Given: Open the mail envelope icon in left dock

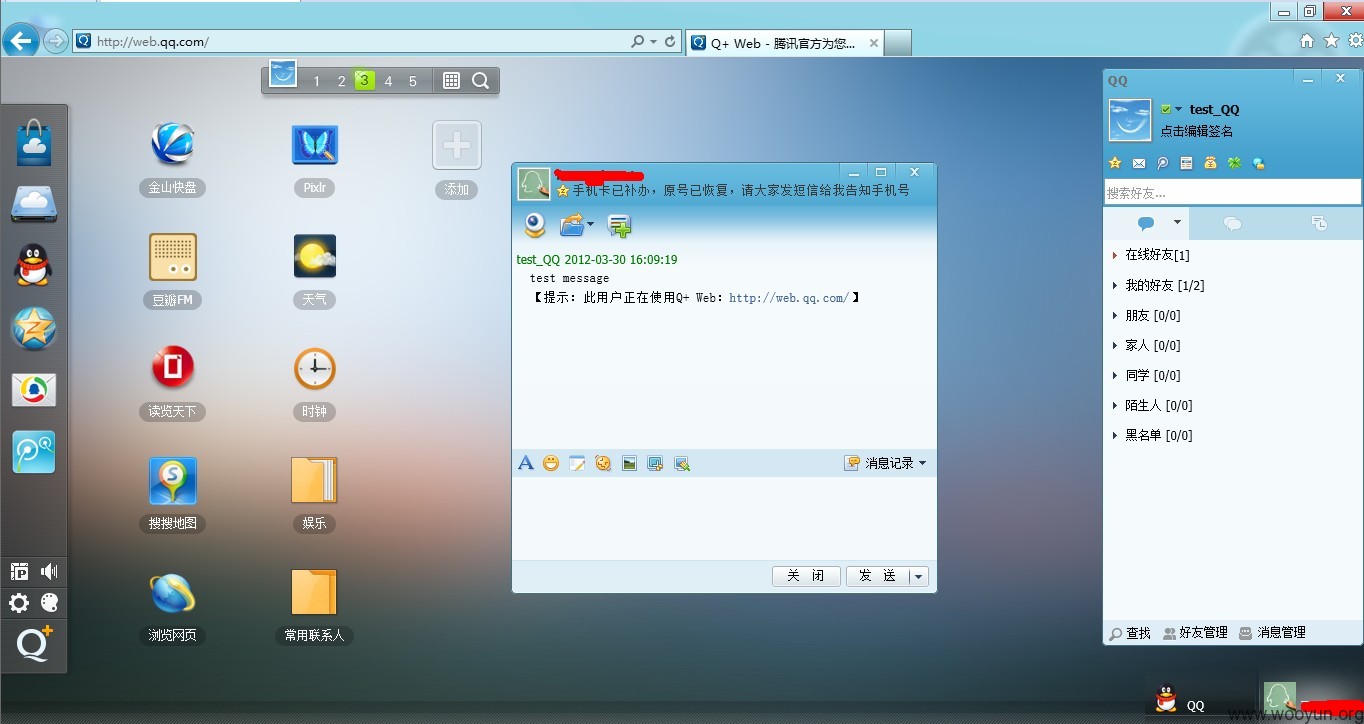Looking at the screenshot, I should tap(33, 390).
